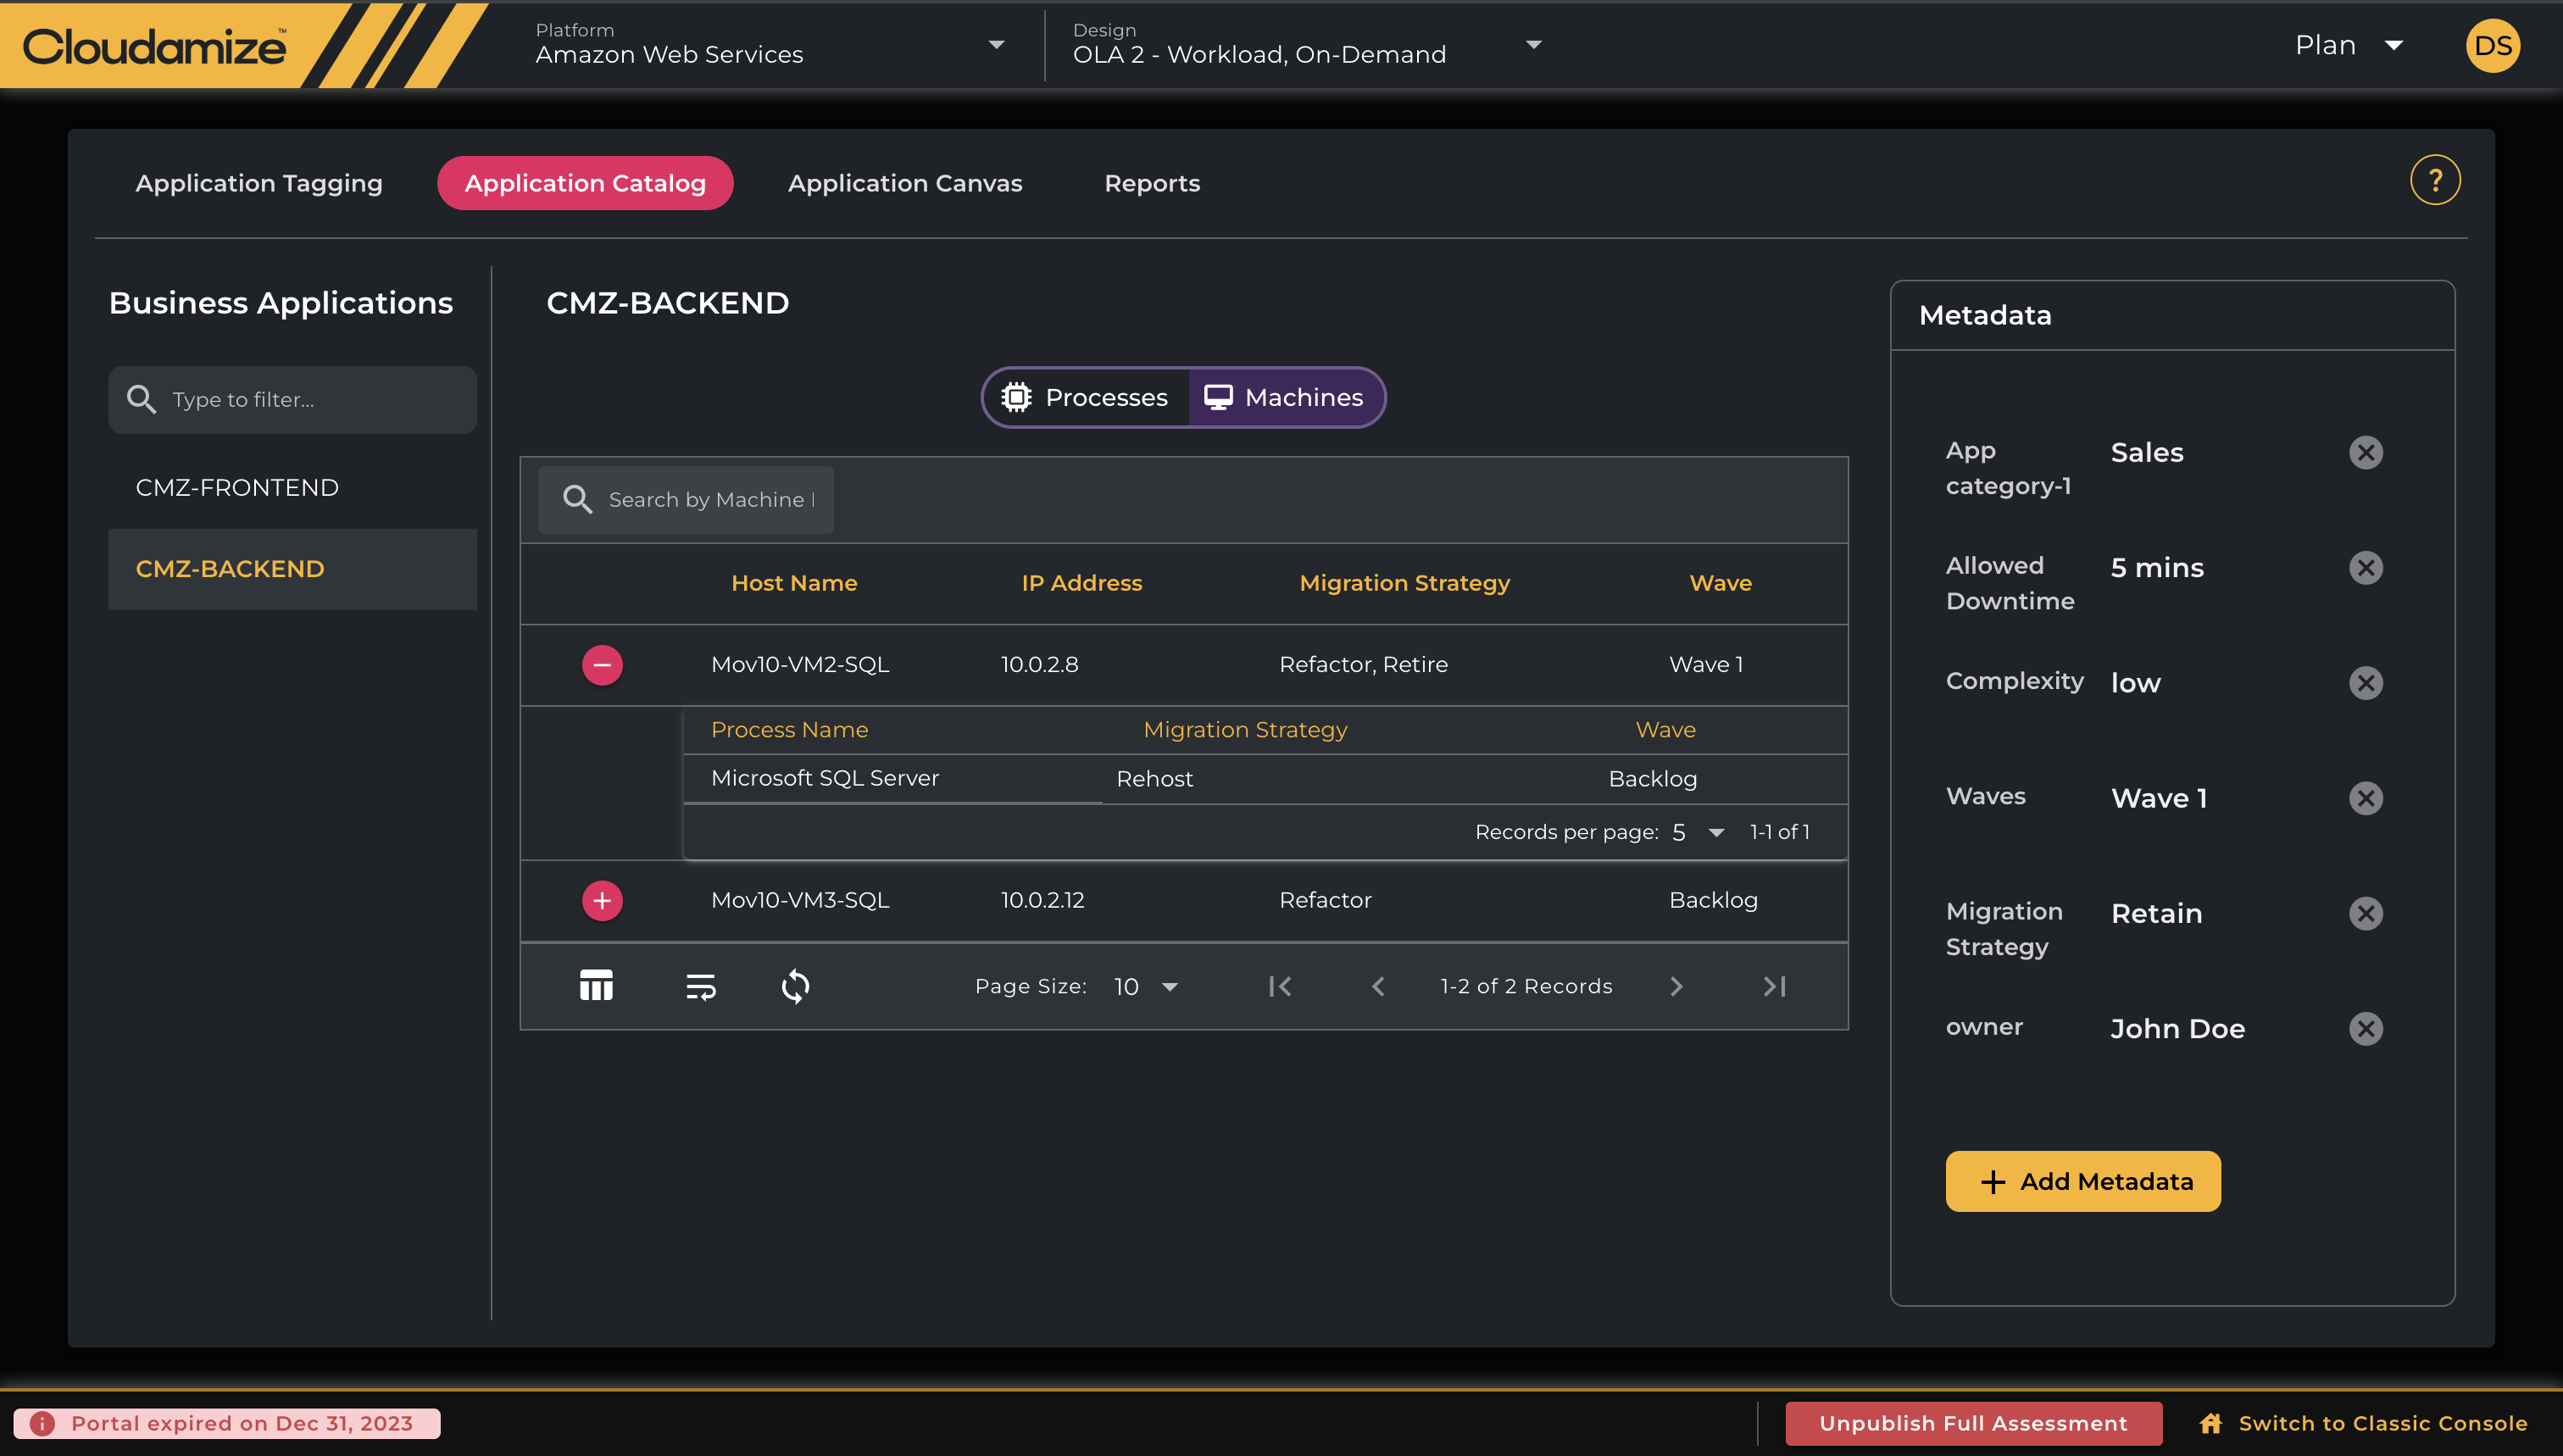This screenshot has width=2563, height=1456.
Task: Open the Records per page dropdown
Action: pyautogui.click(x=1698, y=832)
